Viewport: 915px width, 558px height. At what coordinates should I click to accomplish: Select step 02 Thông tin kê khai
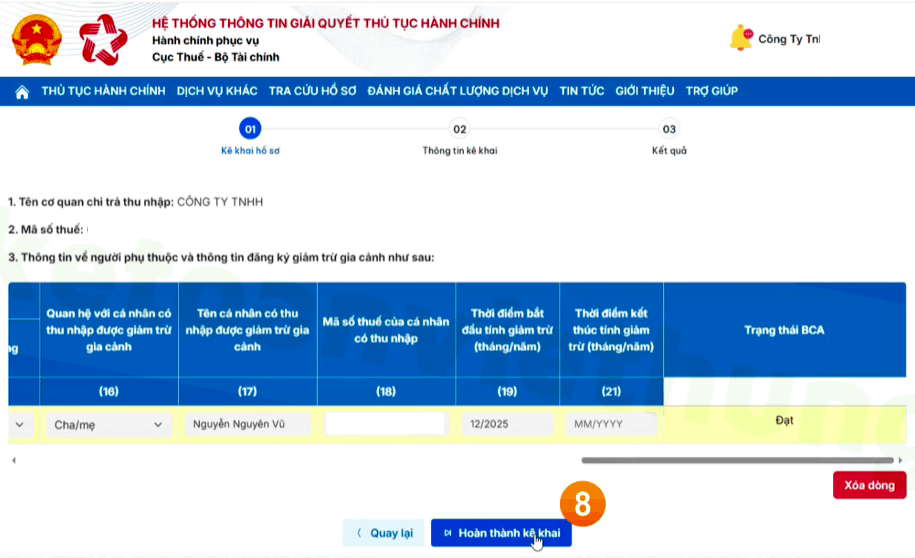460,129
